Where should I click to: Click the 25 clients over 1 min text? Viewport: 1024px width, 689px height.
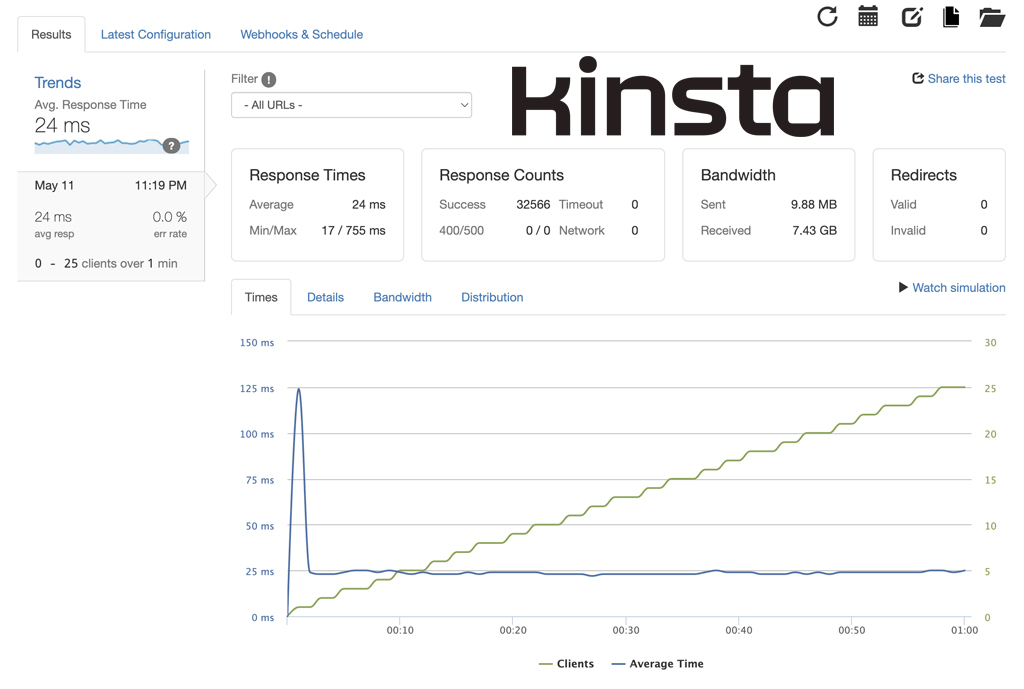(120, 264)
